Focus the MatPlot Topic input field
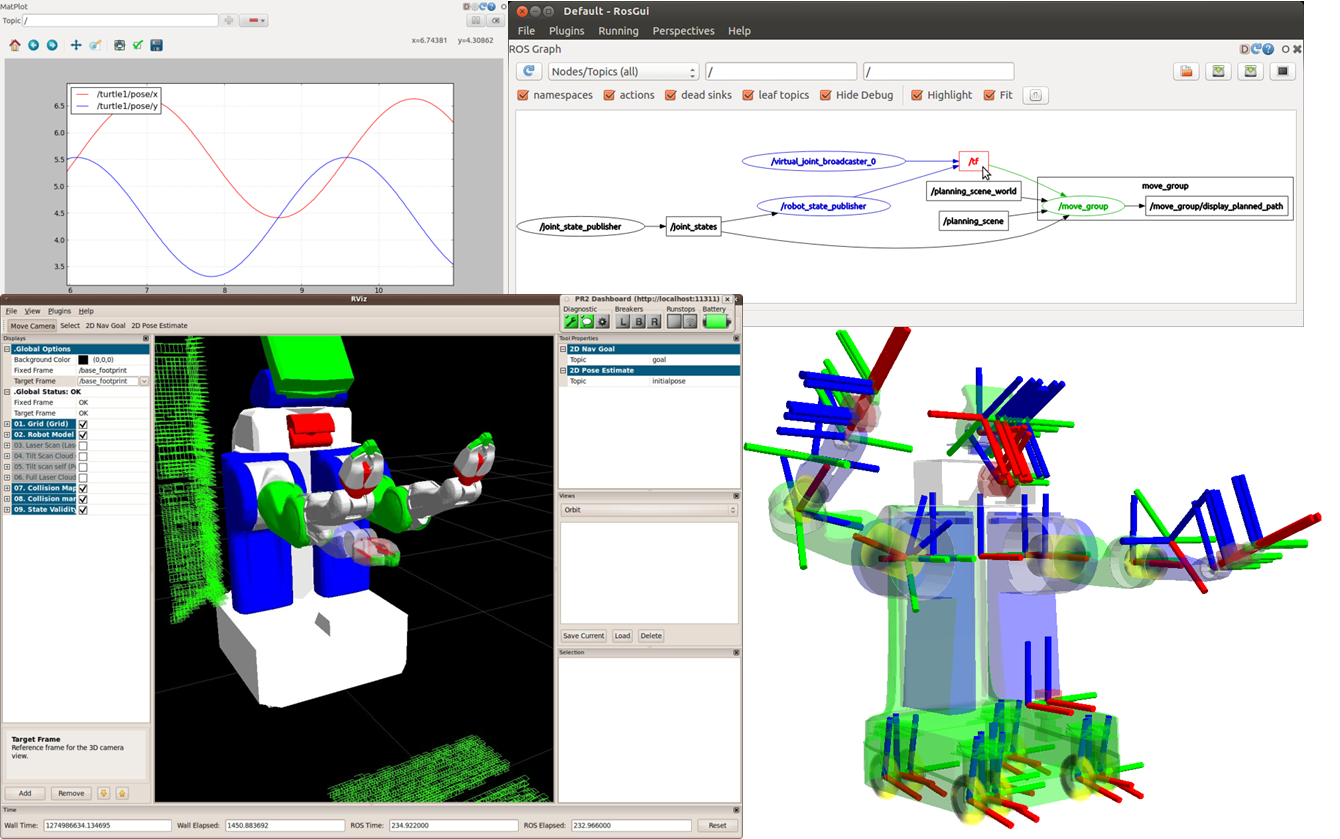Screen dimensions: 1340x839 pos(119,20)
